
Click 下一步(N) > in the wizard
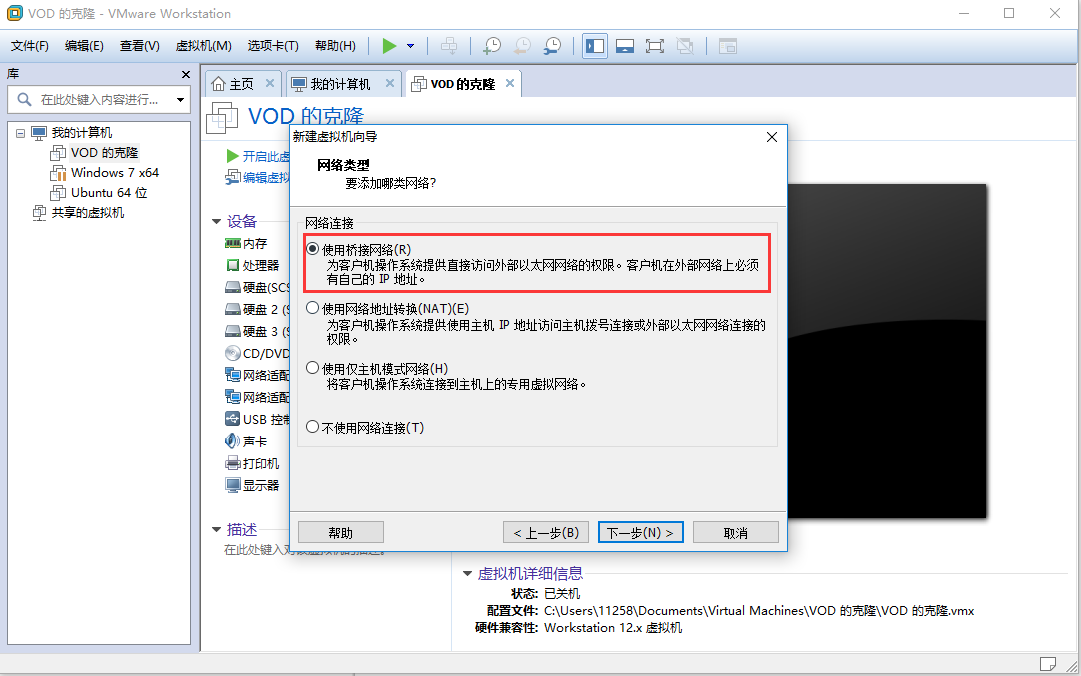point(640,533)
